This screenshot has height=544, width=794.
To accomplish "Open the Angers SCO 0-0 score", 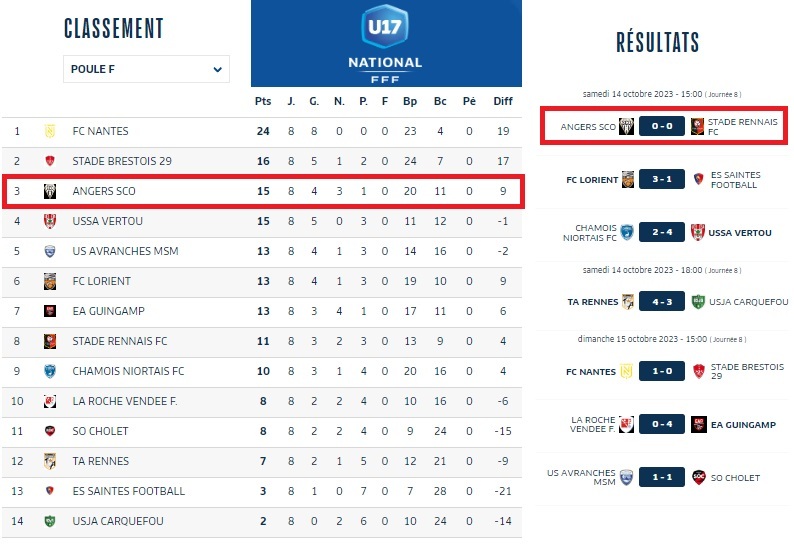I will [663, 127].
